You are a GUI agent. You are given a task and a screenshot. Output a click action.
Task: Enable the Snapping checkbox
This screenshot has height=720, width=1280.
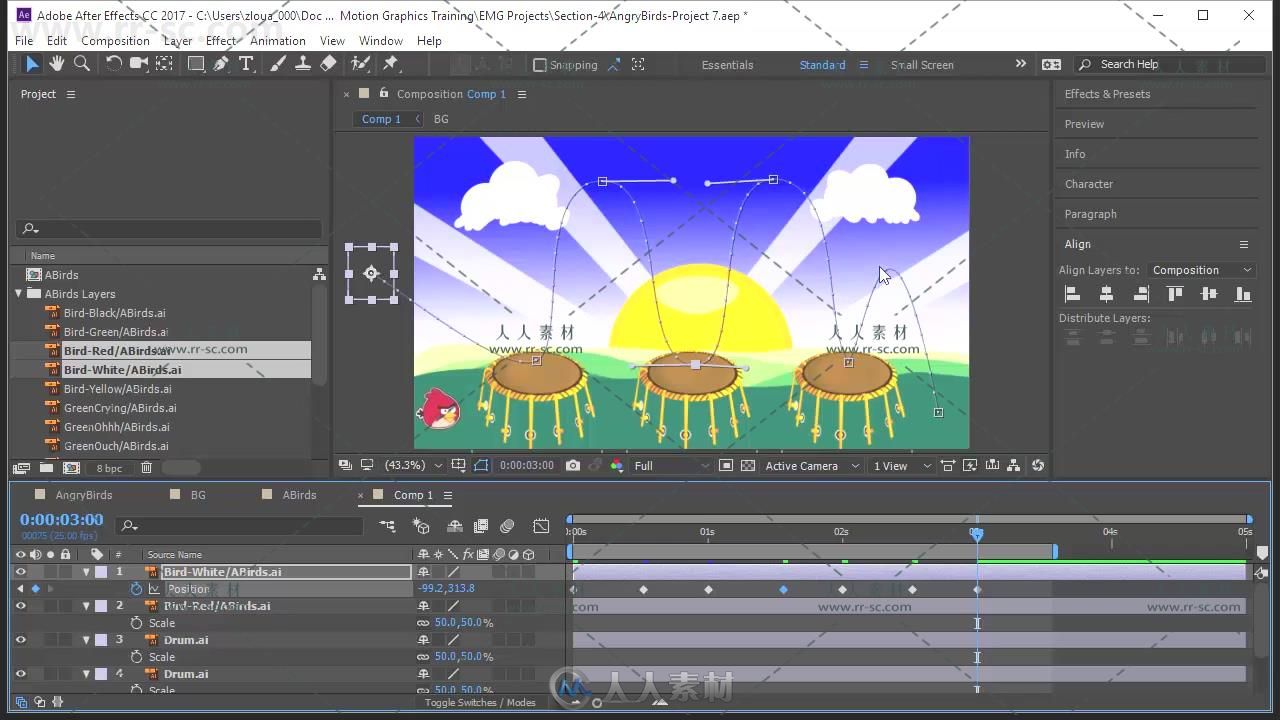point(540,65)
